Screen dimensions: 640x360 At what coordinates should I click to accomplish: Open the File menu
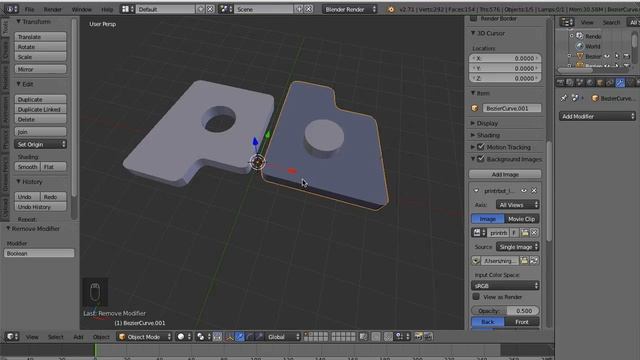coord(29,9)
